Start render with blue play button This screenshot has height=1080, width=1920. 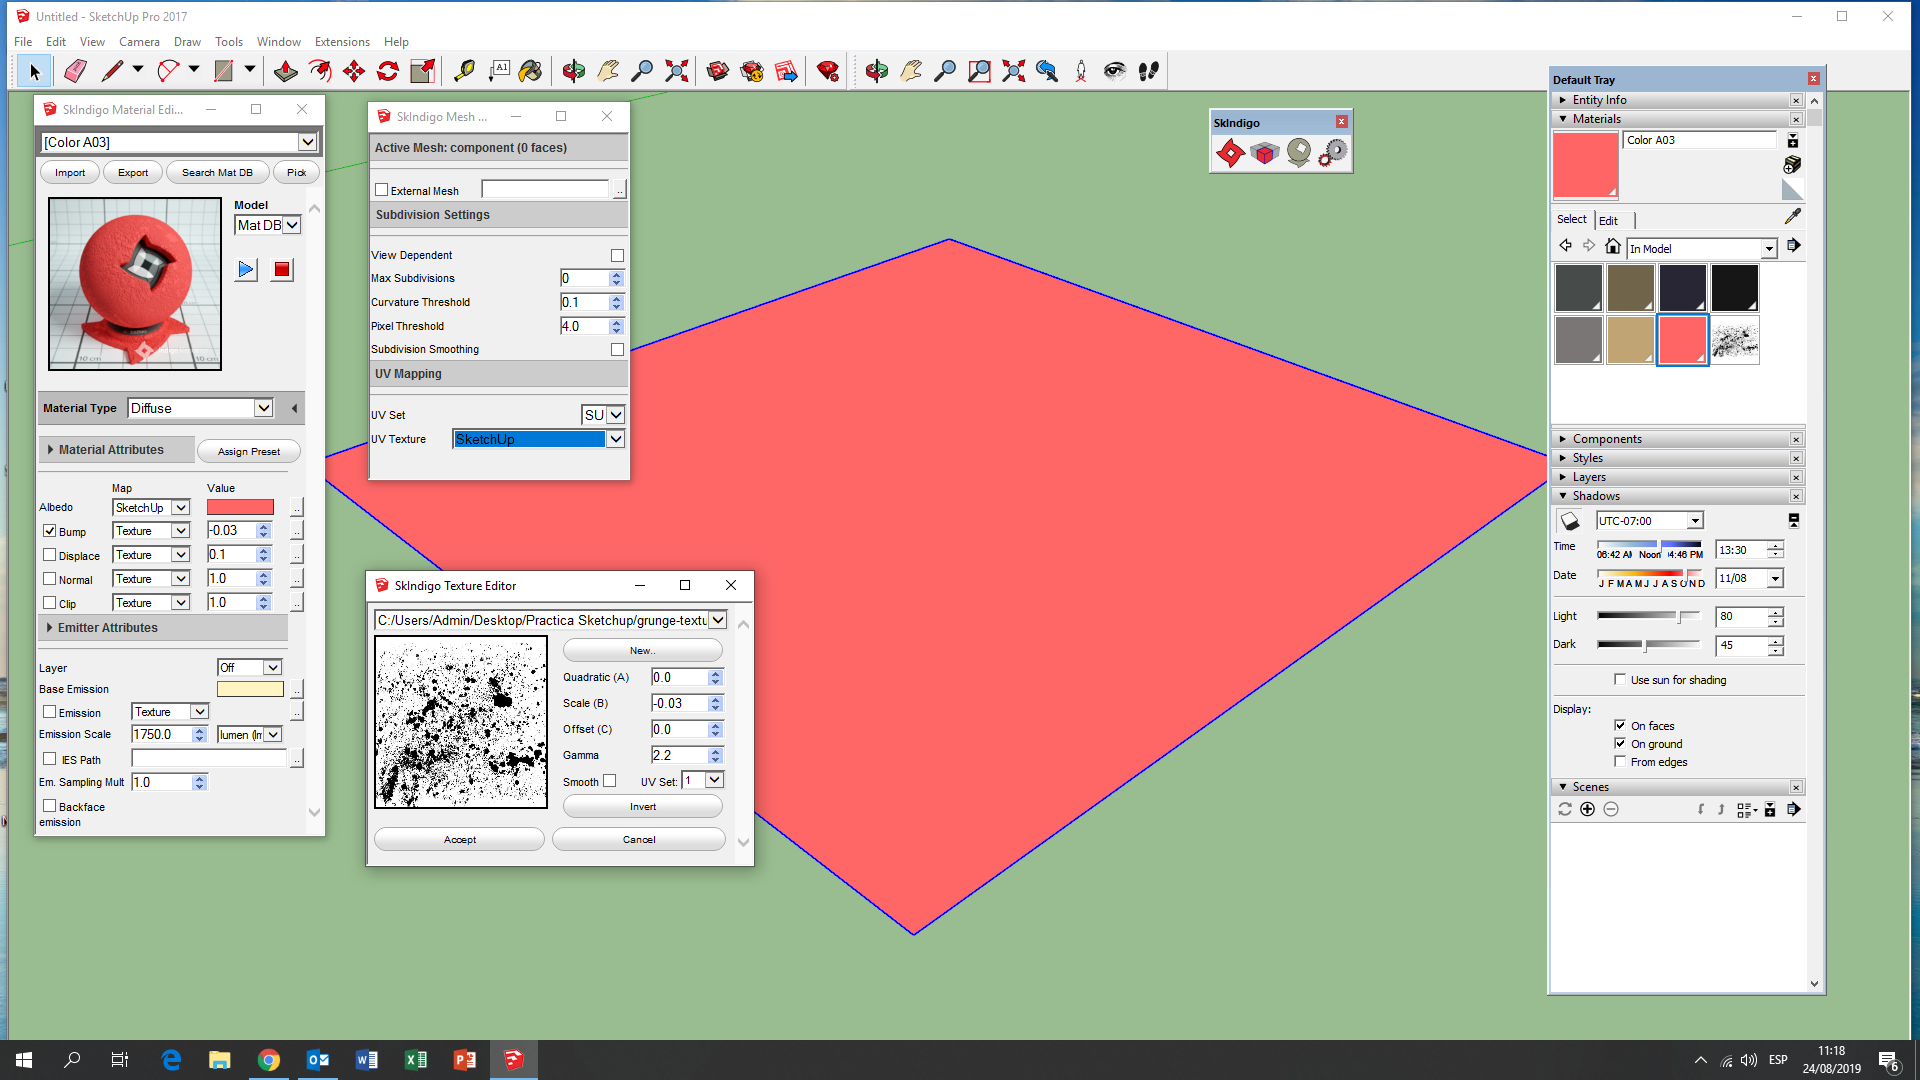[x=246, y=270]
